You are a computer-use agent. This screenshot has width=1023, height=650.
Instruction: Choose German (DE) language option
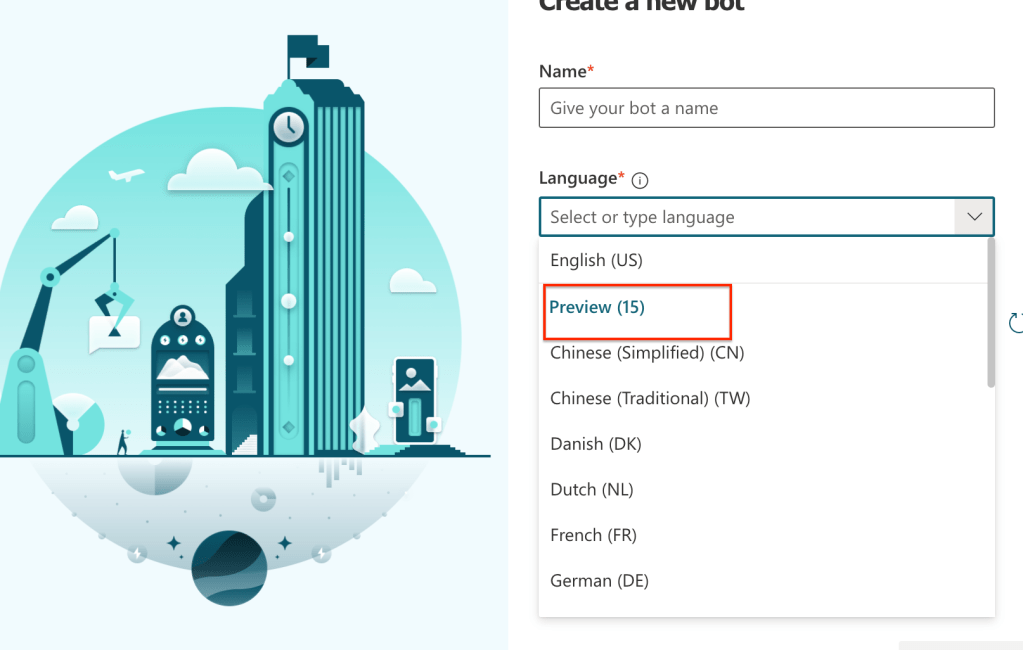(x=599, y=581)
